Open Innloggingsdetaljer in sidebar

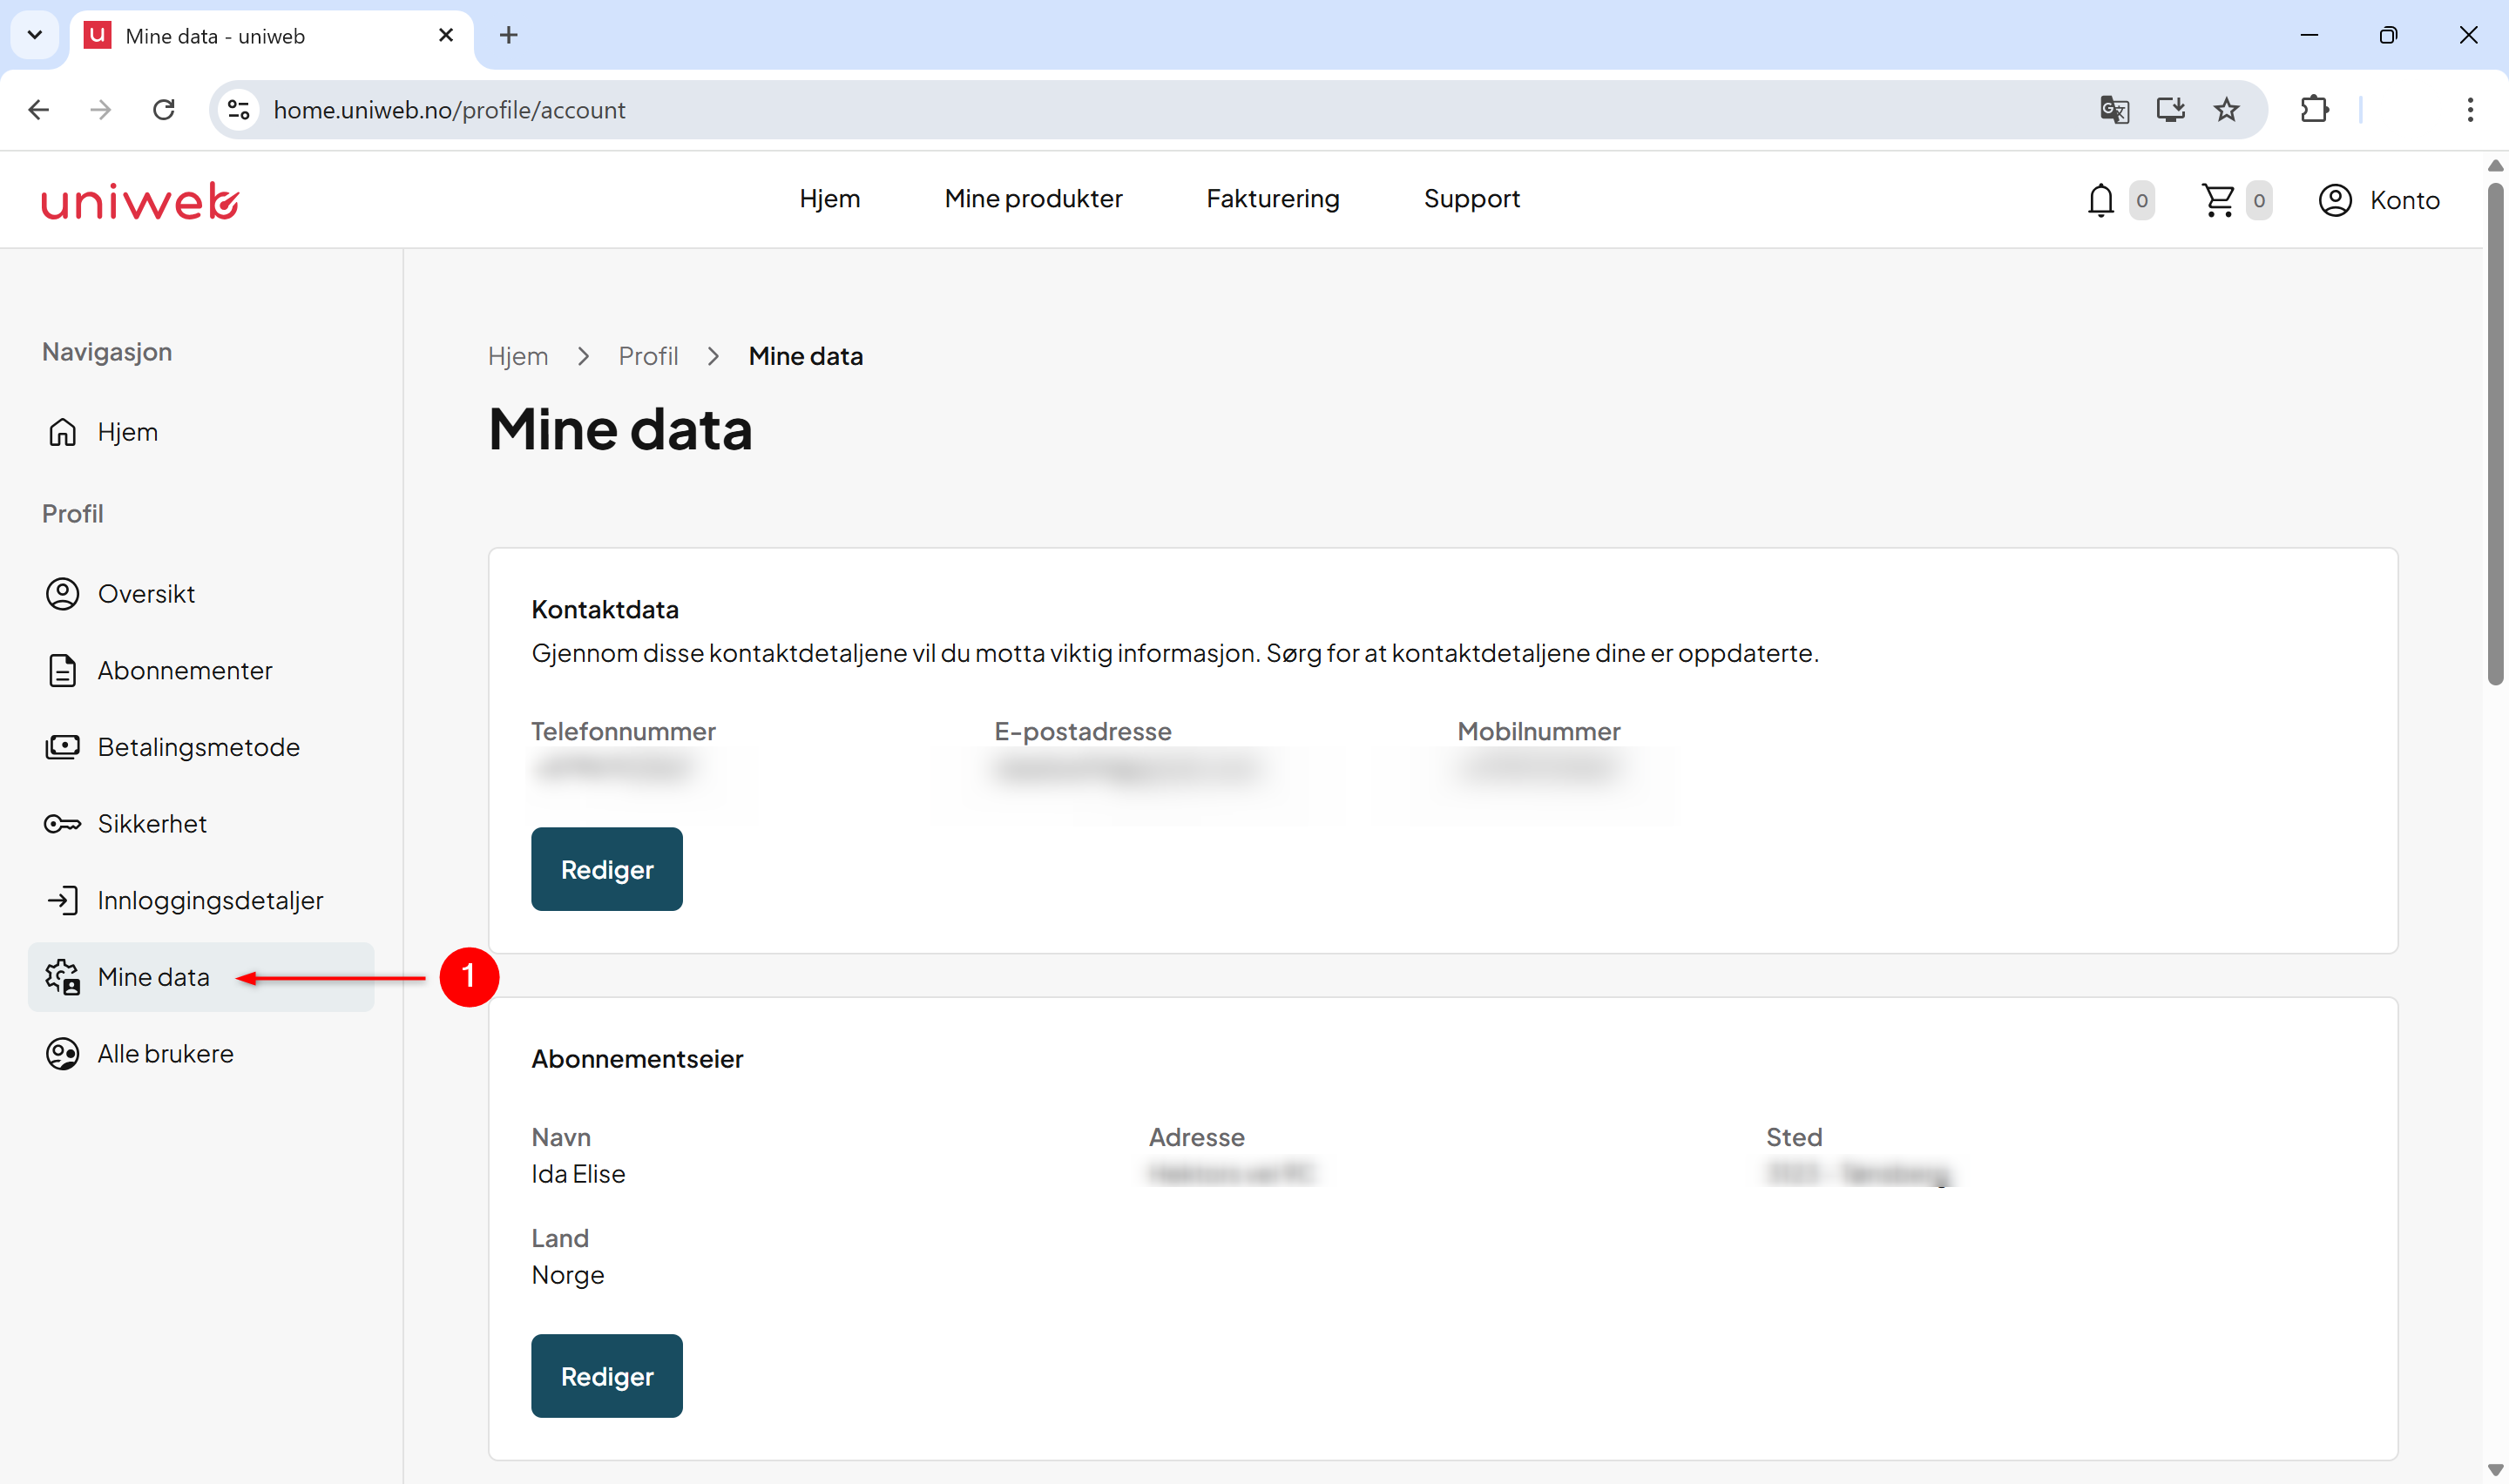tap(200, 900)
